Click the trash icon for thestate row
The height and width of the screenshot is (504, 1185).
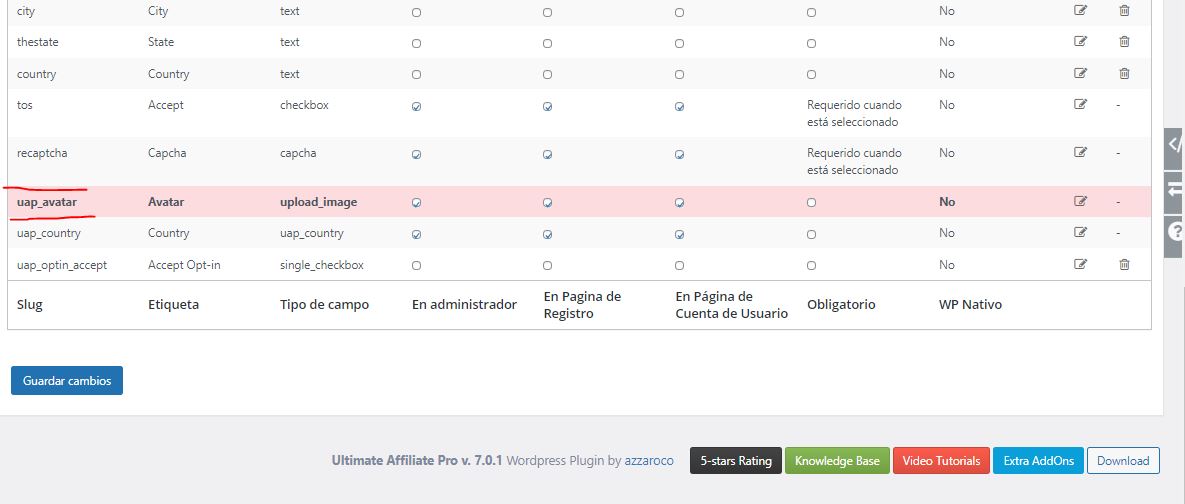1124,42
